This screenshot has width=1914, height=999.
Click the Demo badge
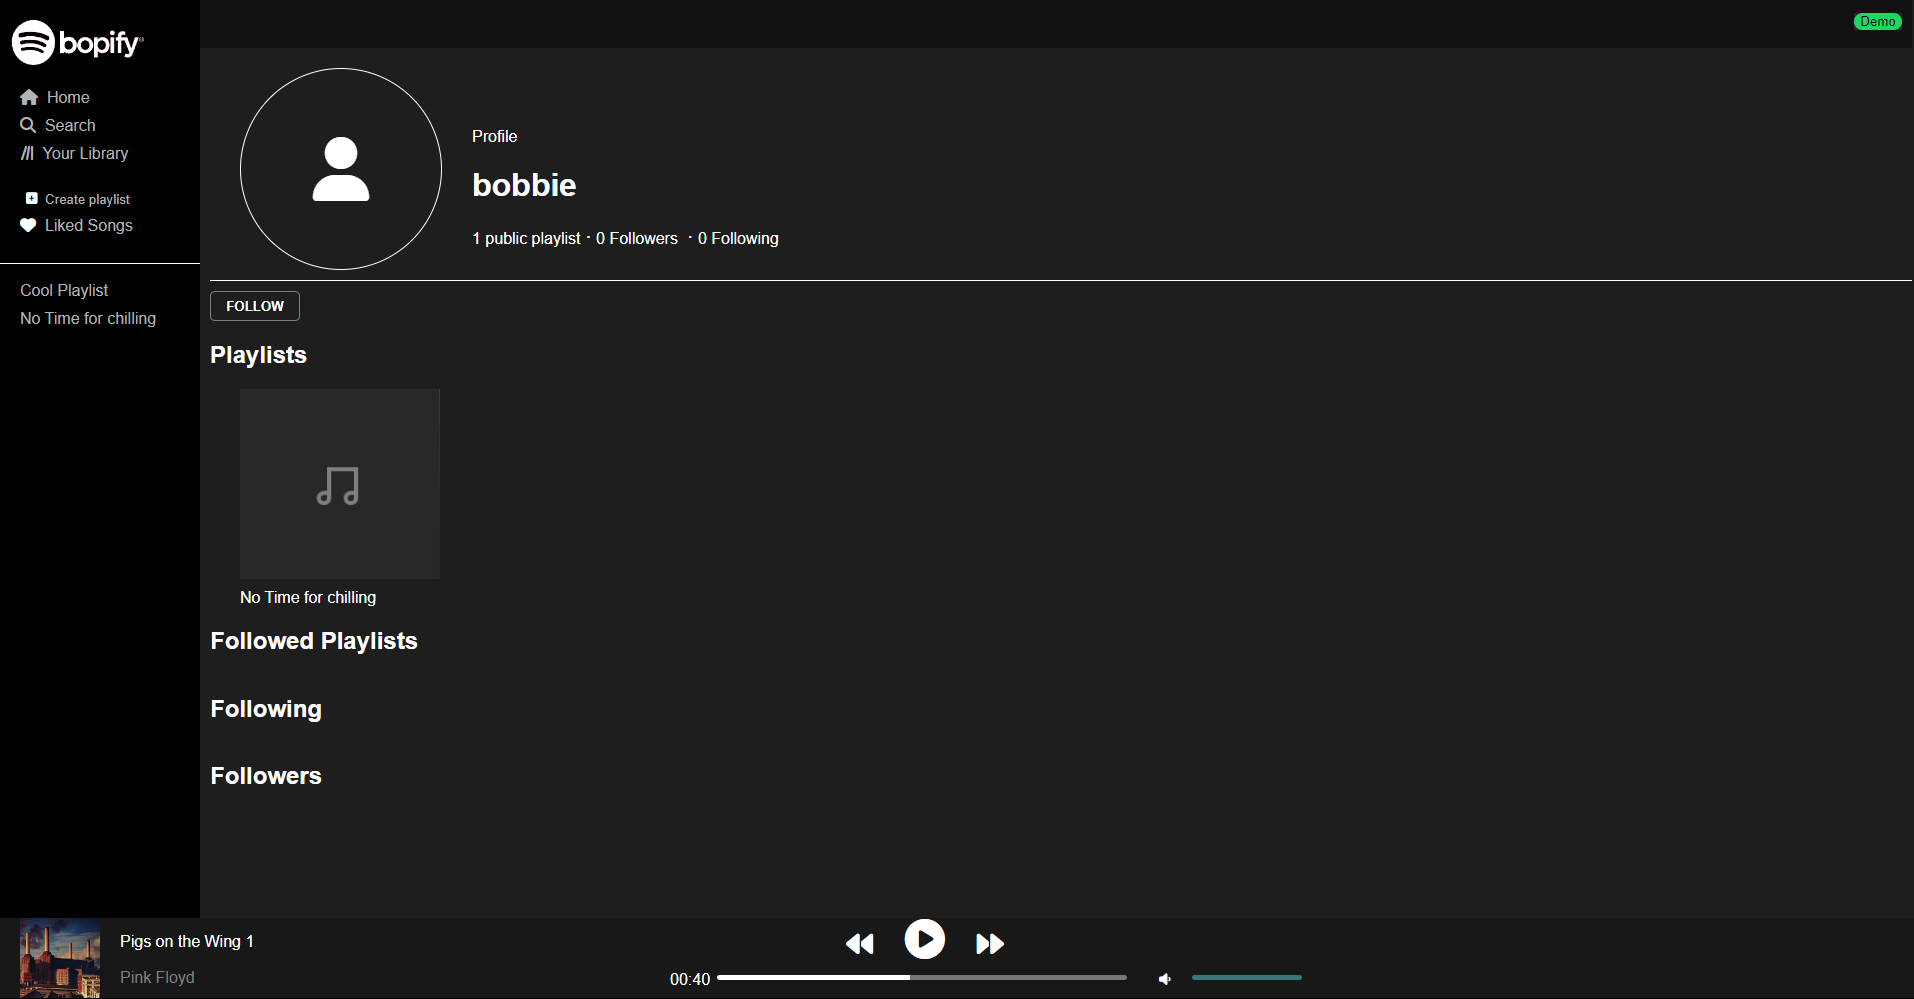tap(1877, 21)
